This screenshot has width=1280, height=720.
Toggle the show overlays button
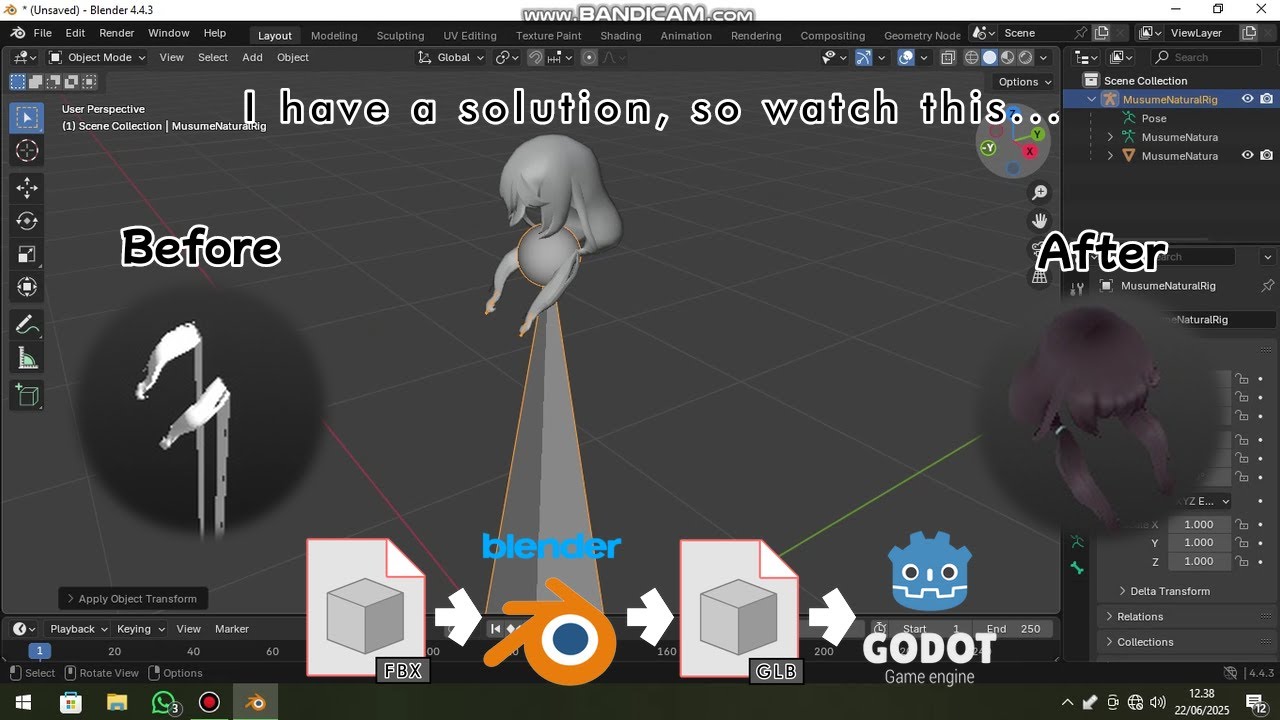[x=905, y=57]
